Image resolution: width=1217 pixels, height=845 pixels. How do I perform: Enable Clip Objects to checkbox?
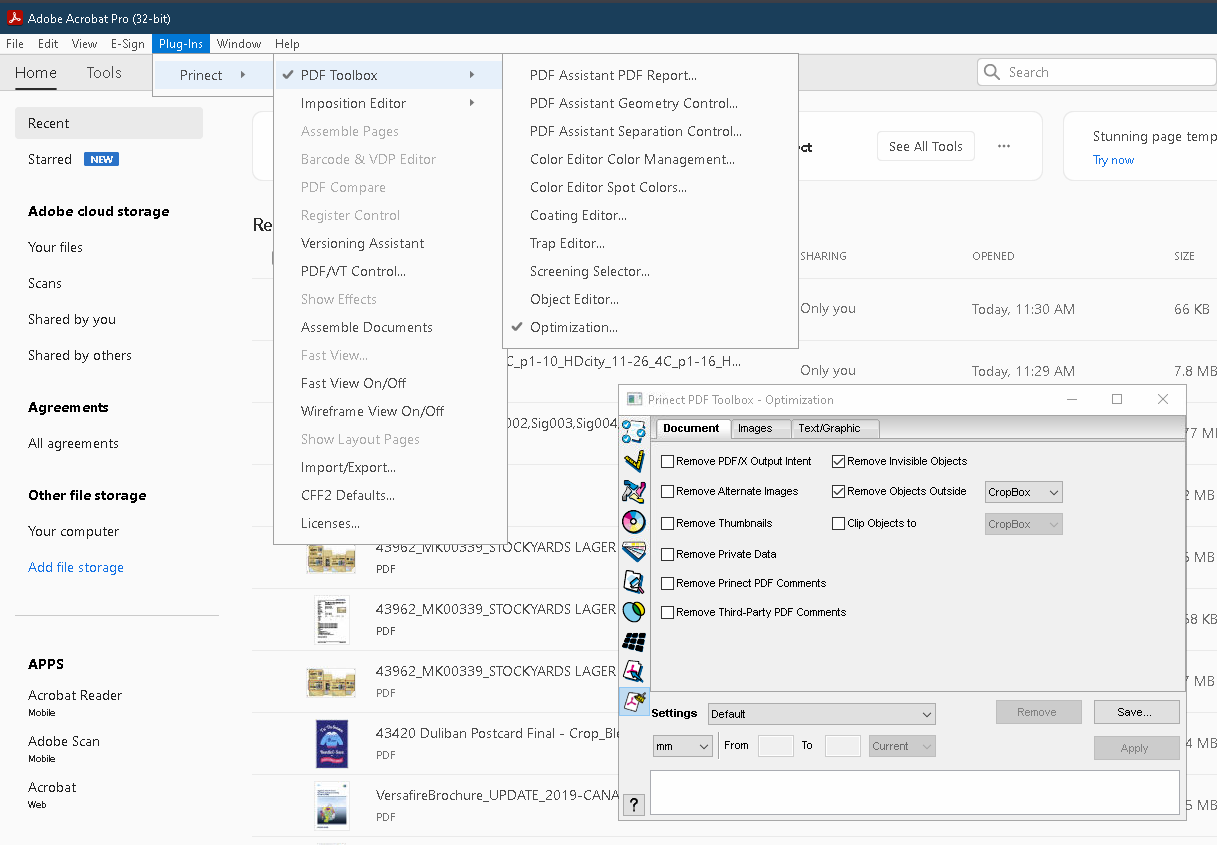point(839,523)
